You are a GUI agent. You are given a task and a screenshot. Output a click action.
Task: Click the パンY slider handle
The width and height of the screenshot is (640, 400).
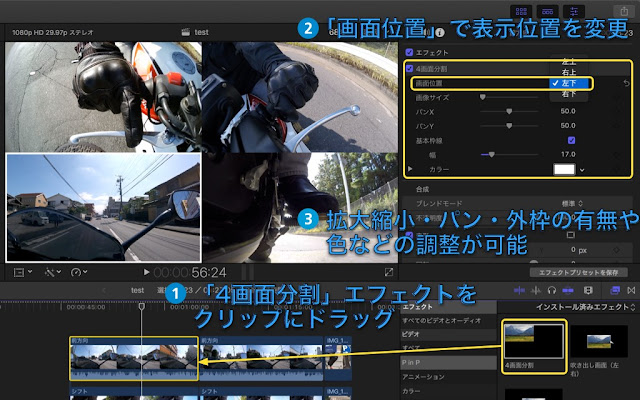509,126
